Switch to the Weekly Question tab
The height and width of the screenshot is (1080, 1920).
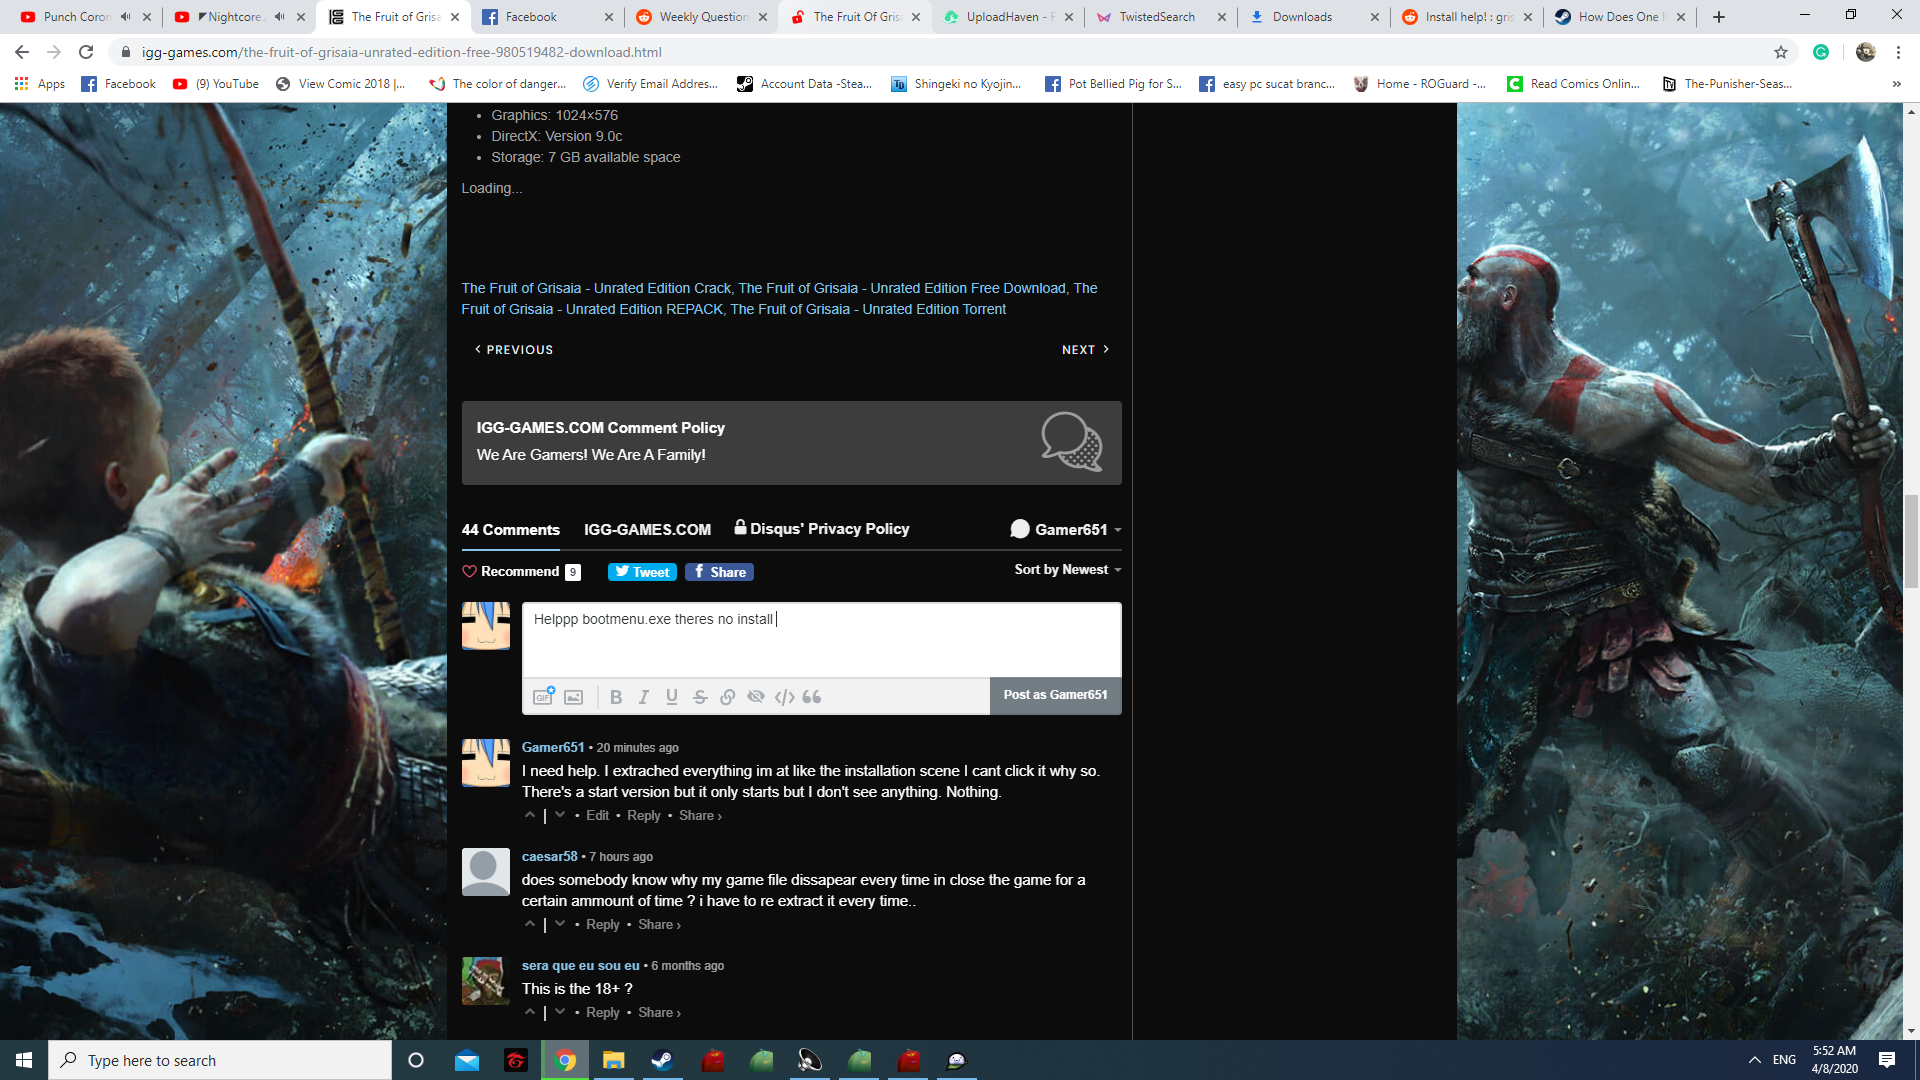pyautogui.click(x=701, y=17)
